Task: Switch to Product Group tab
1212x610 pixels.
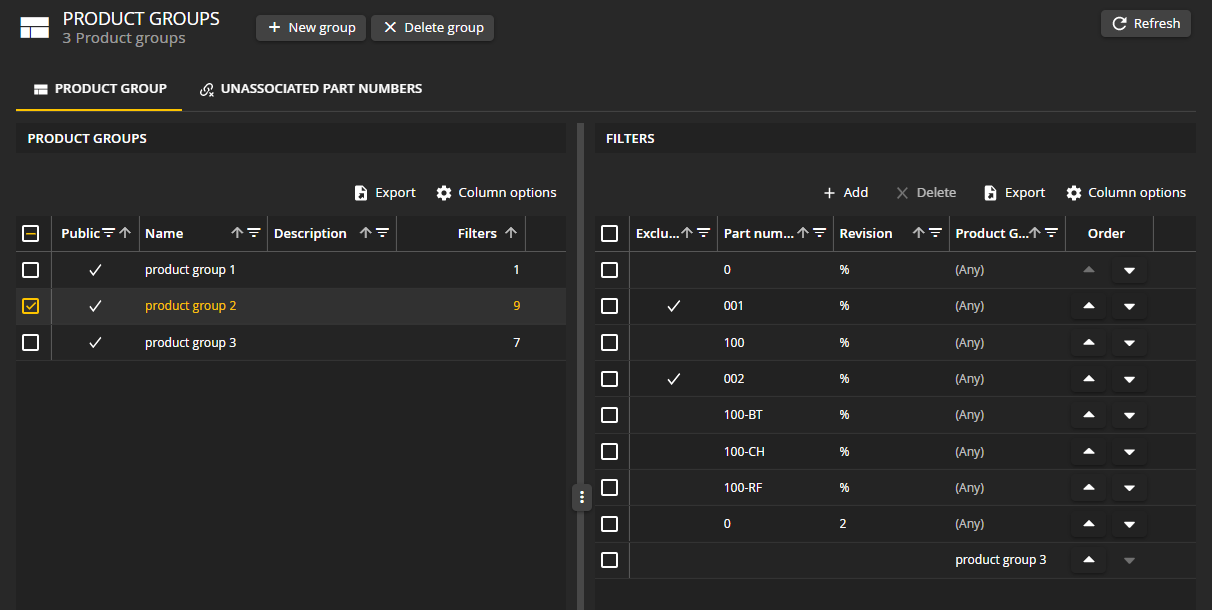Action: pos(99,89)
